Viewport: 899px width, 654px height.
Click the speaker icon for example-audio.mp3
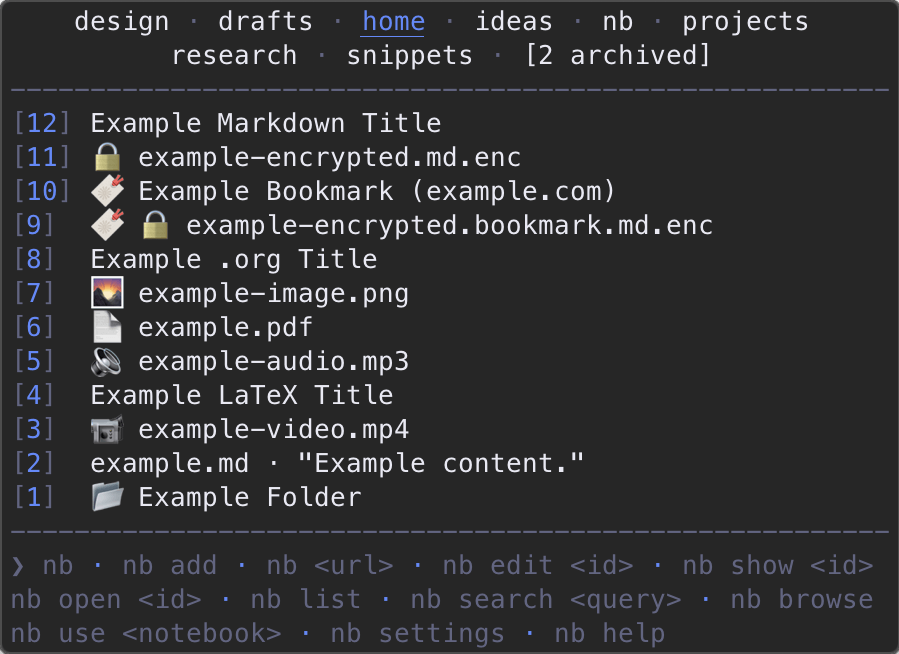click(x=107, y=362)
